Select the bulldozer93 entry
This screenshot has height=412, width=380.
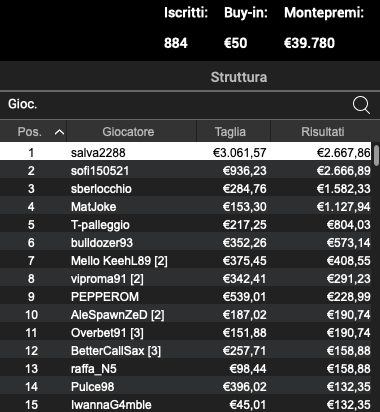[x=186, y=243]
